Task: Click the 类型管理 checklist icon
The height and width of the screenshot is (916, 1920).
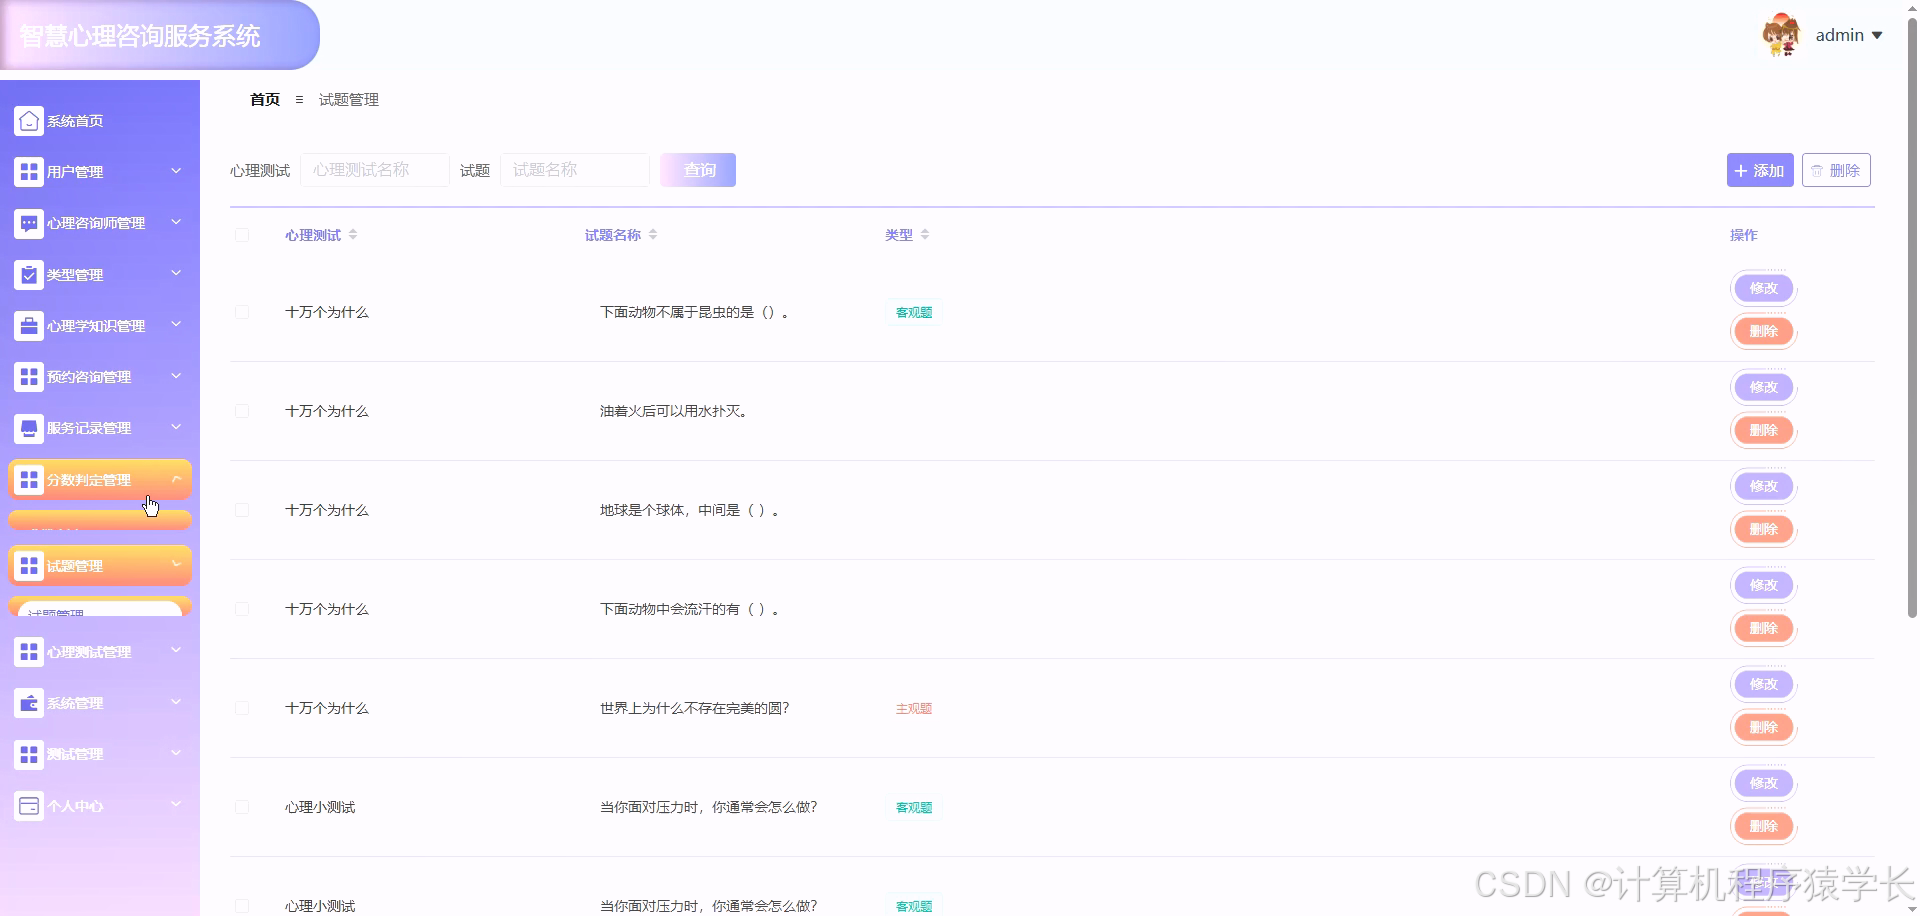Action: coord(27,274)
